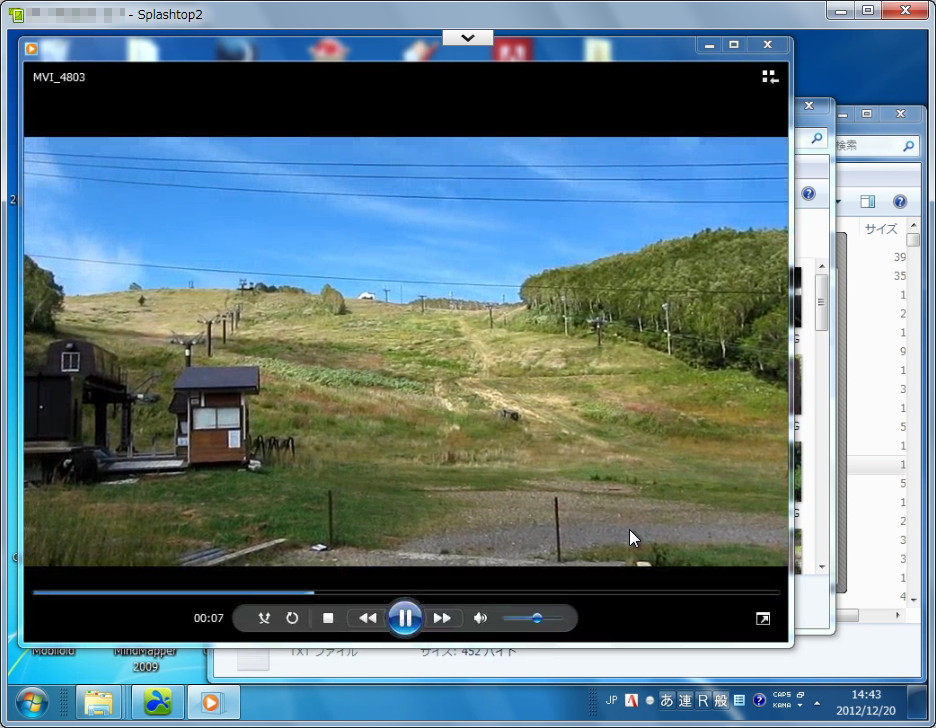Open the IME tools menu

(740, 700)
